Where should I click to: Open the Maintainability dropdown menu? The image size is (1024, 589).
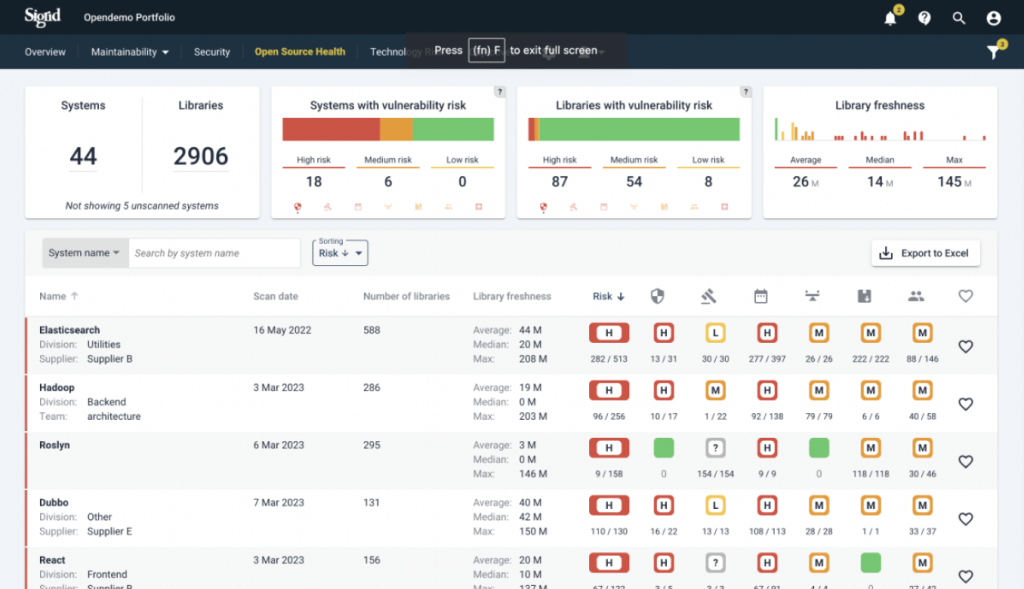pyautogui.click(x=128, y=51)
